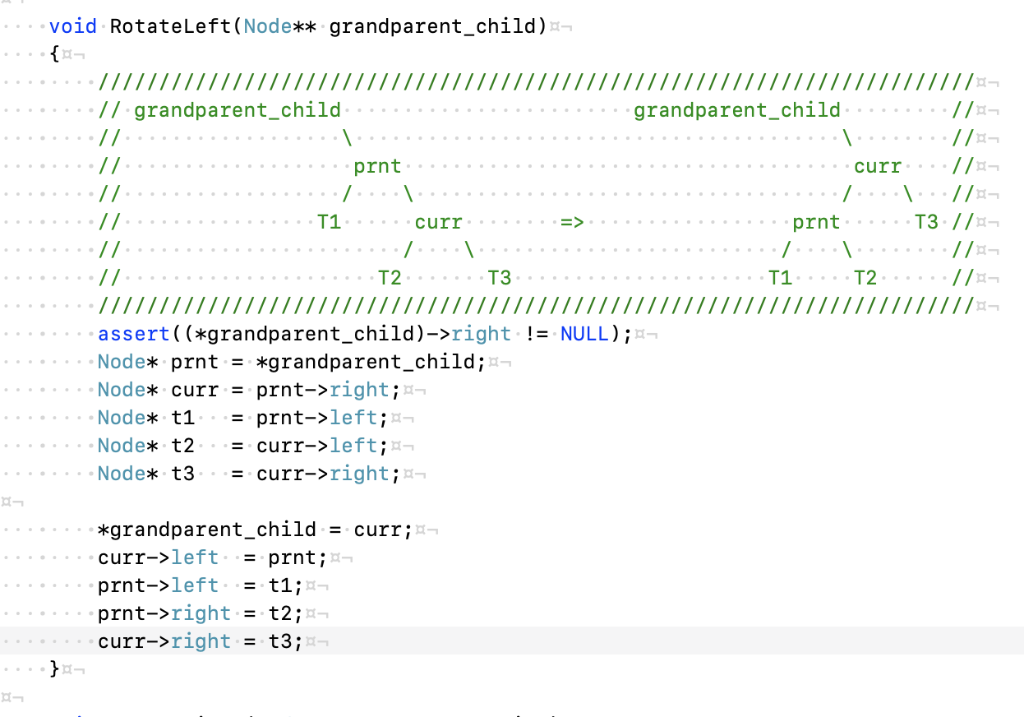
Task: Click the void keyword on the first line
Action: (x=71, y=26)
